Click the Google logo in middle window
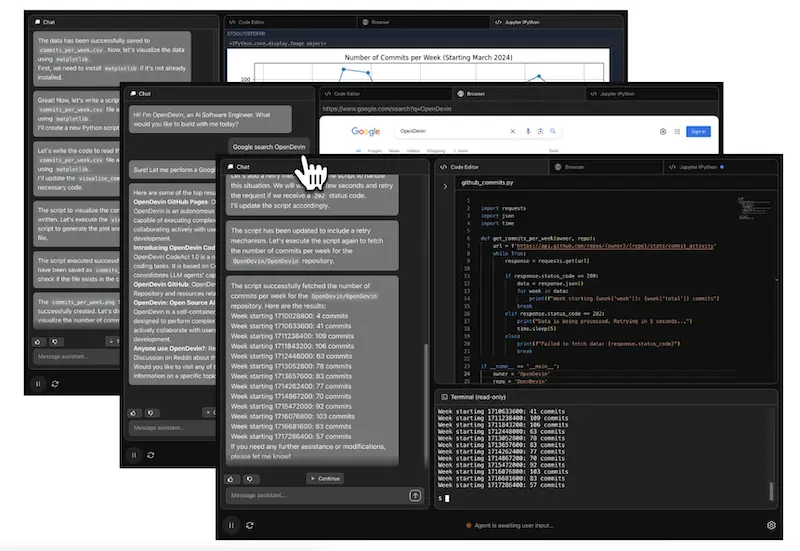 point(366,131)
